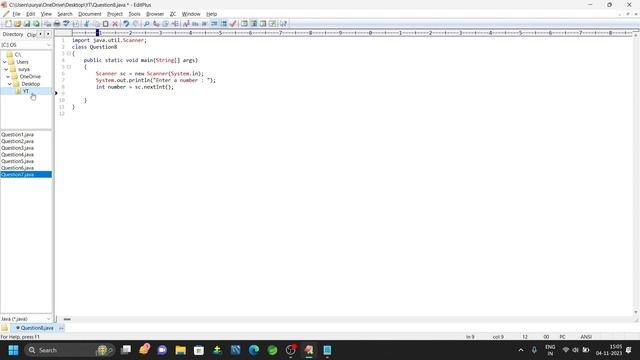This screenshot has width=640, height=360.
Task: Click the Open file folder icon
Action: click(x=18, y=24)
